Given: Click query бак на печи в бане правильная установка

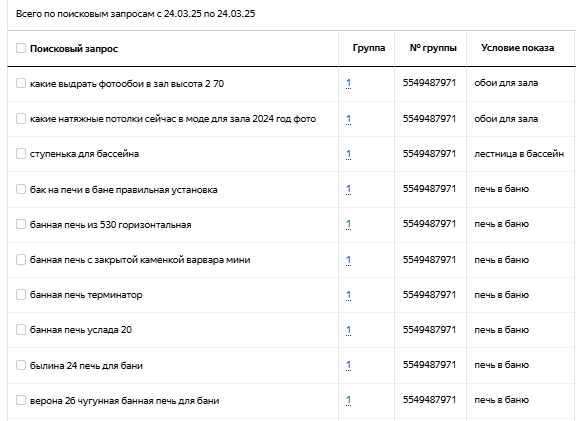Looking at the screenshot, I should [123, 190].
